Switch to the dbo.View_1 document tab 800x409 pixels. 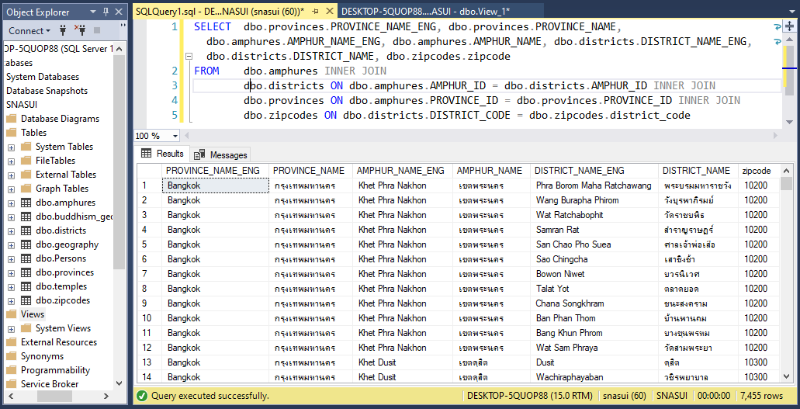pyautogui.click(x=425, y=9)
